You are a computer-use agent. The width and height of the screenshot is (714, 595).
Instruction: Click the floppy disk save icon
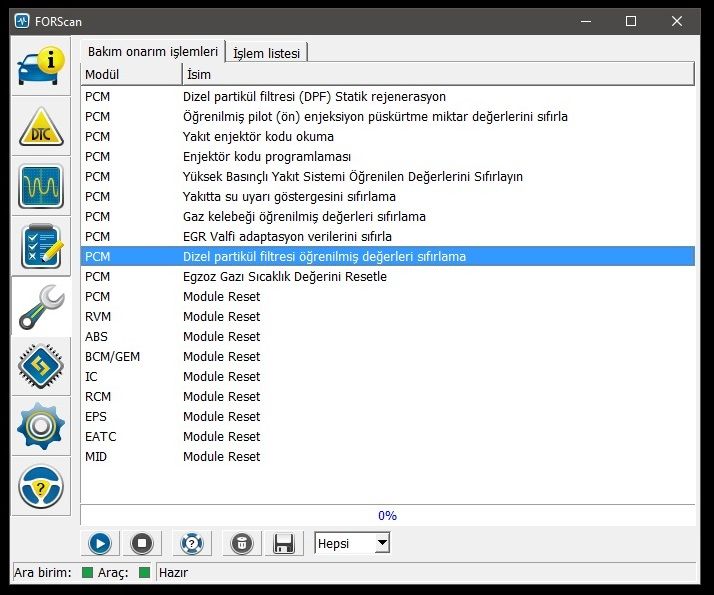point(284,543)
